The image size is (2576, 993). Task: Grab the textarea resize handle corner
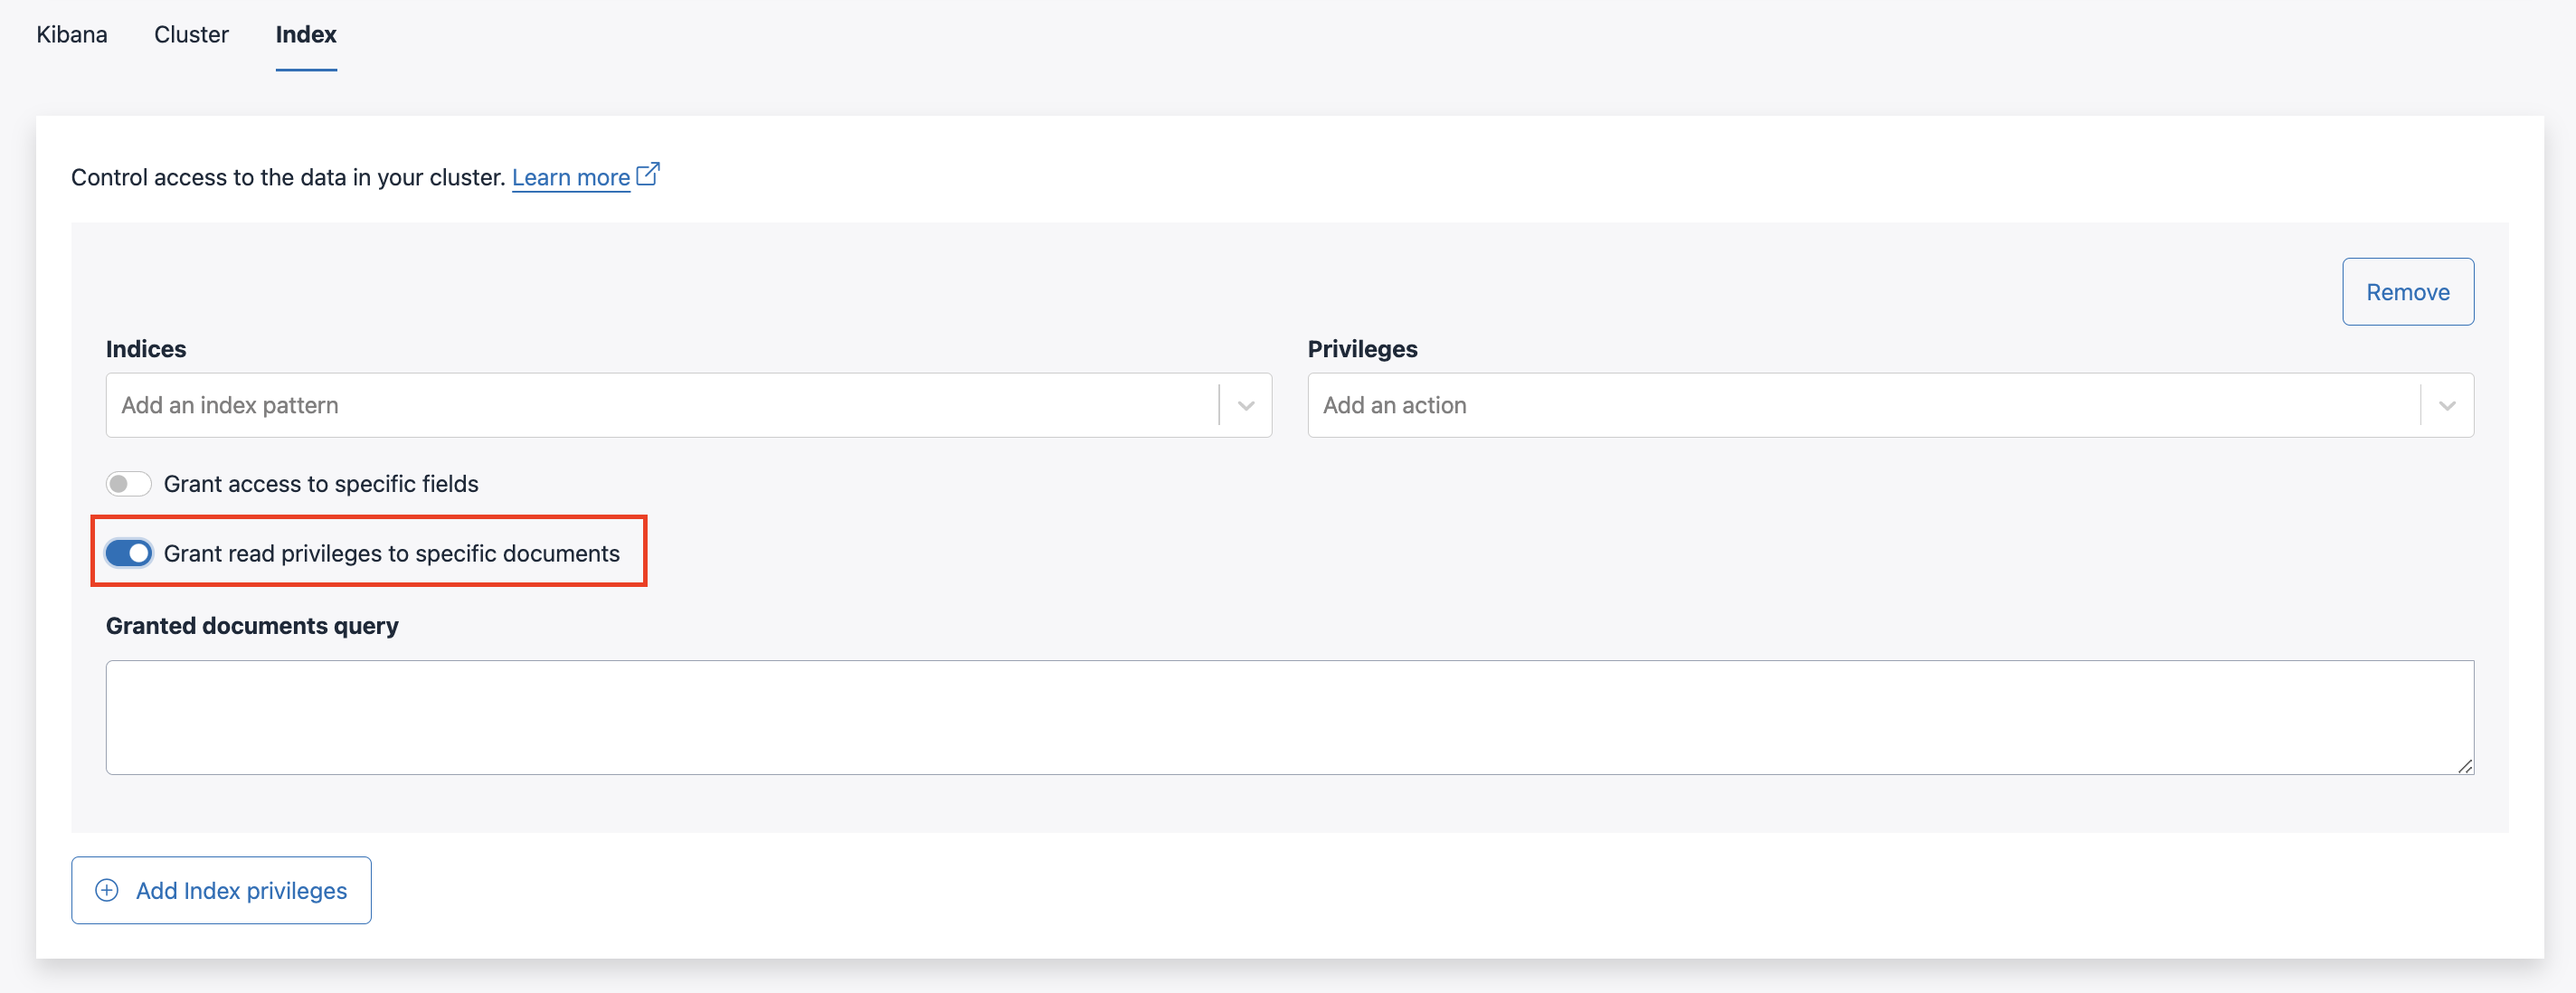[x=2465, y=766]
